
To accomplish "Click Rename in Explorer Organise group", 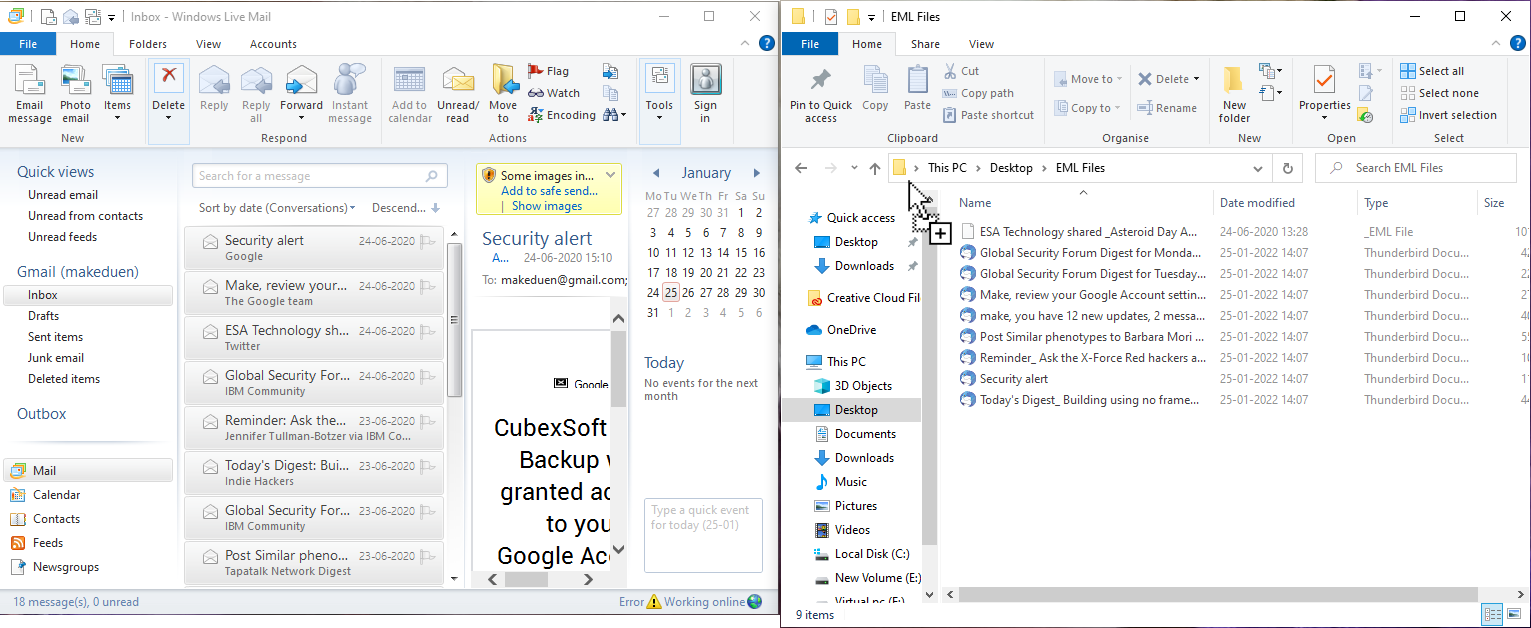I will [x=1167, y=108].
